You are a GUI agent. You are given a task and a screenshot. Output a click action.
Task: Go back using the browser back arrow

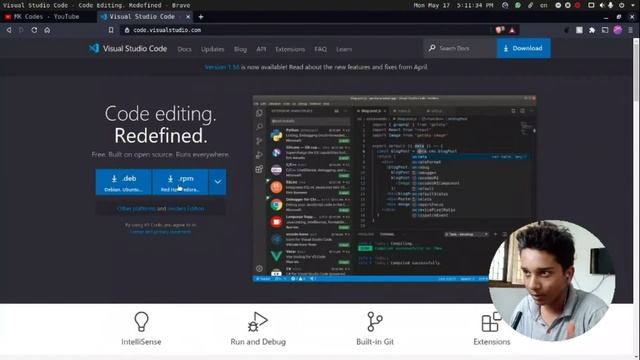[x=9, y=30]
